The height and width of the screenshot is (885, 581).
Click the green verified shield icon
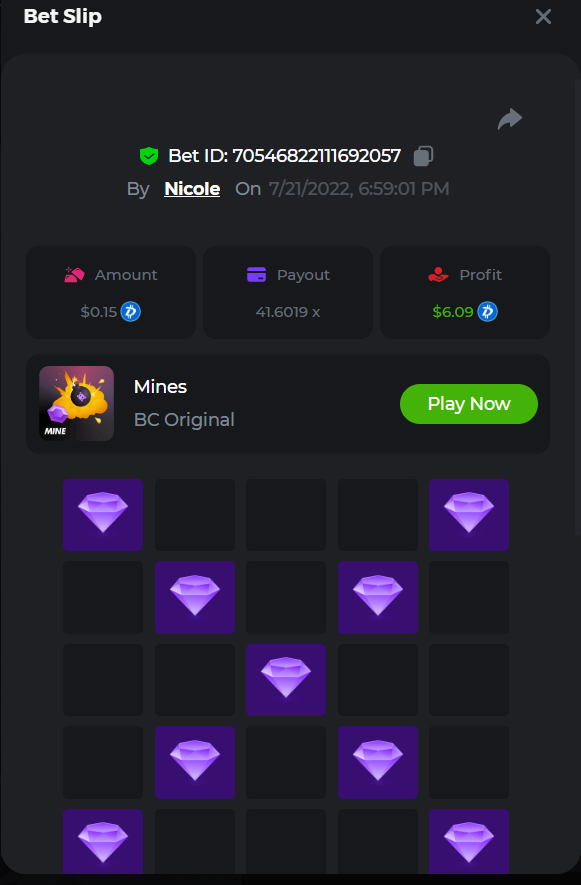149,156
